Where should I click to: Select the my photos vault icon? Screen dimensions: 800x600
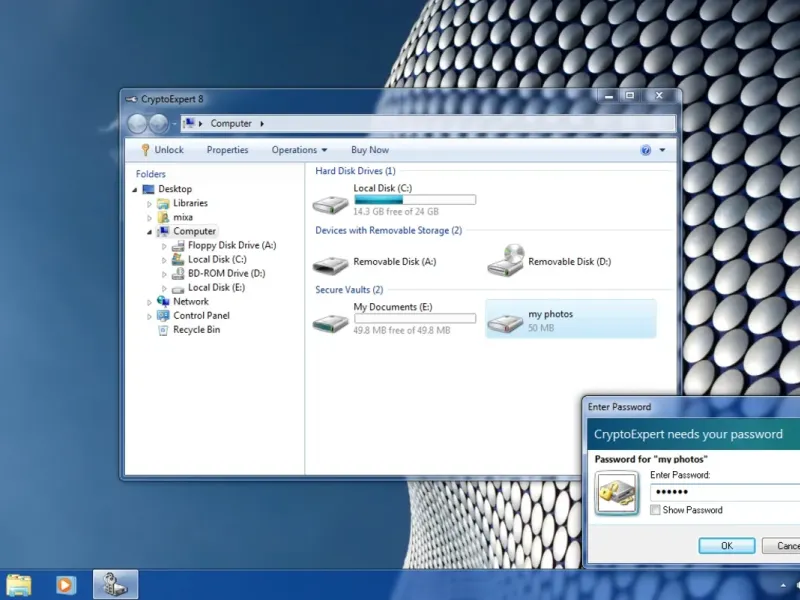505,322
